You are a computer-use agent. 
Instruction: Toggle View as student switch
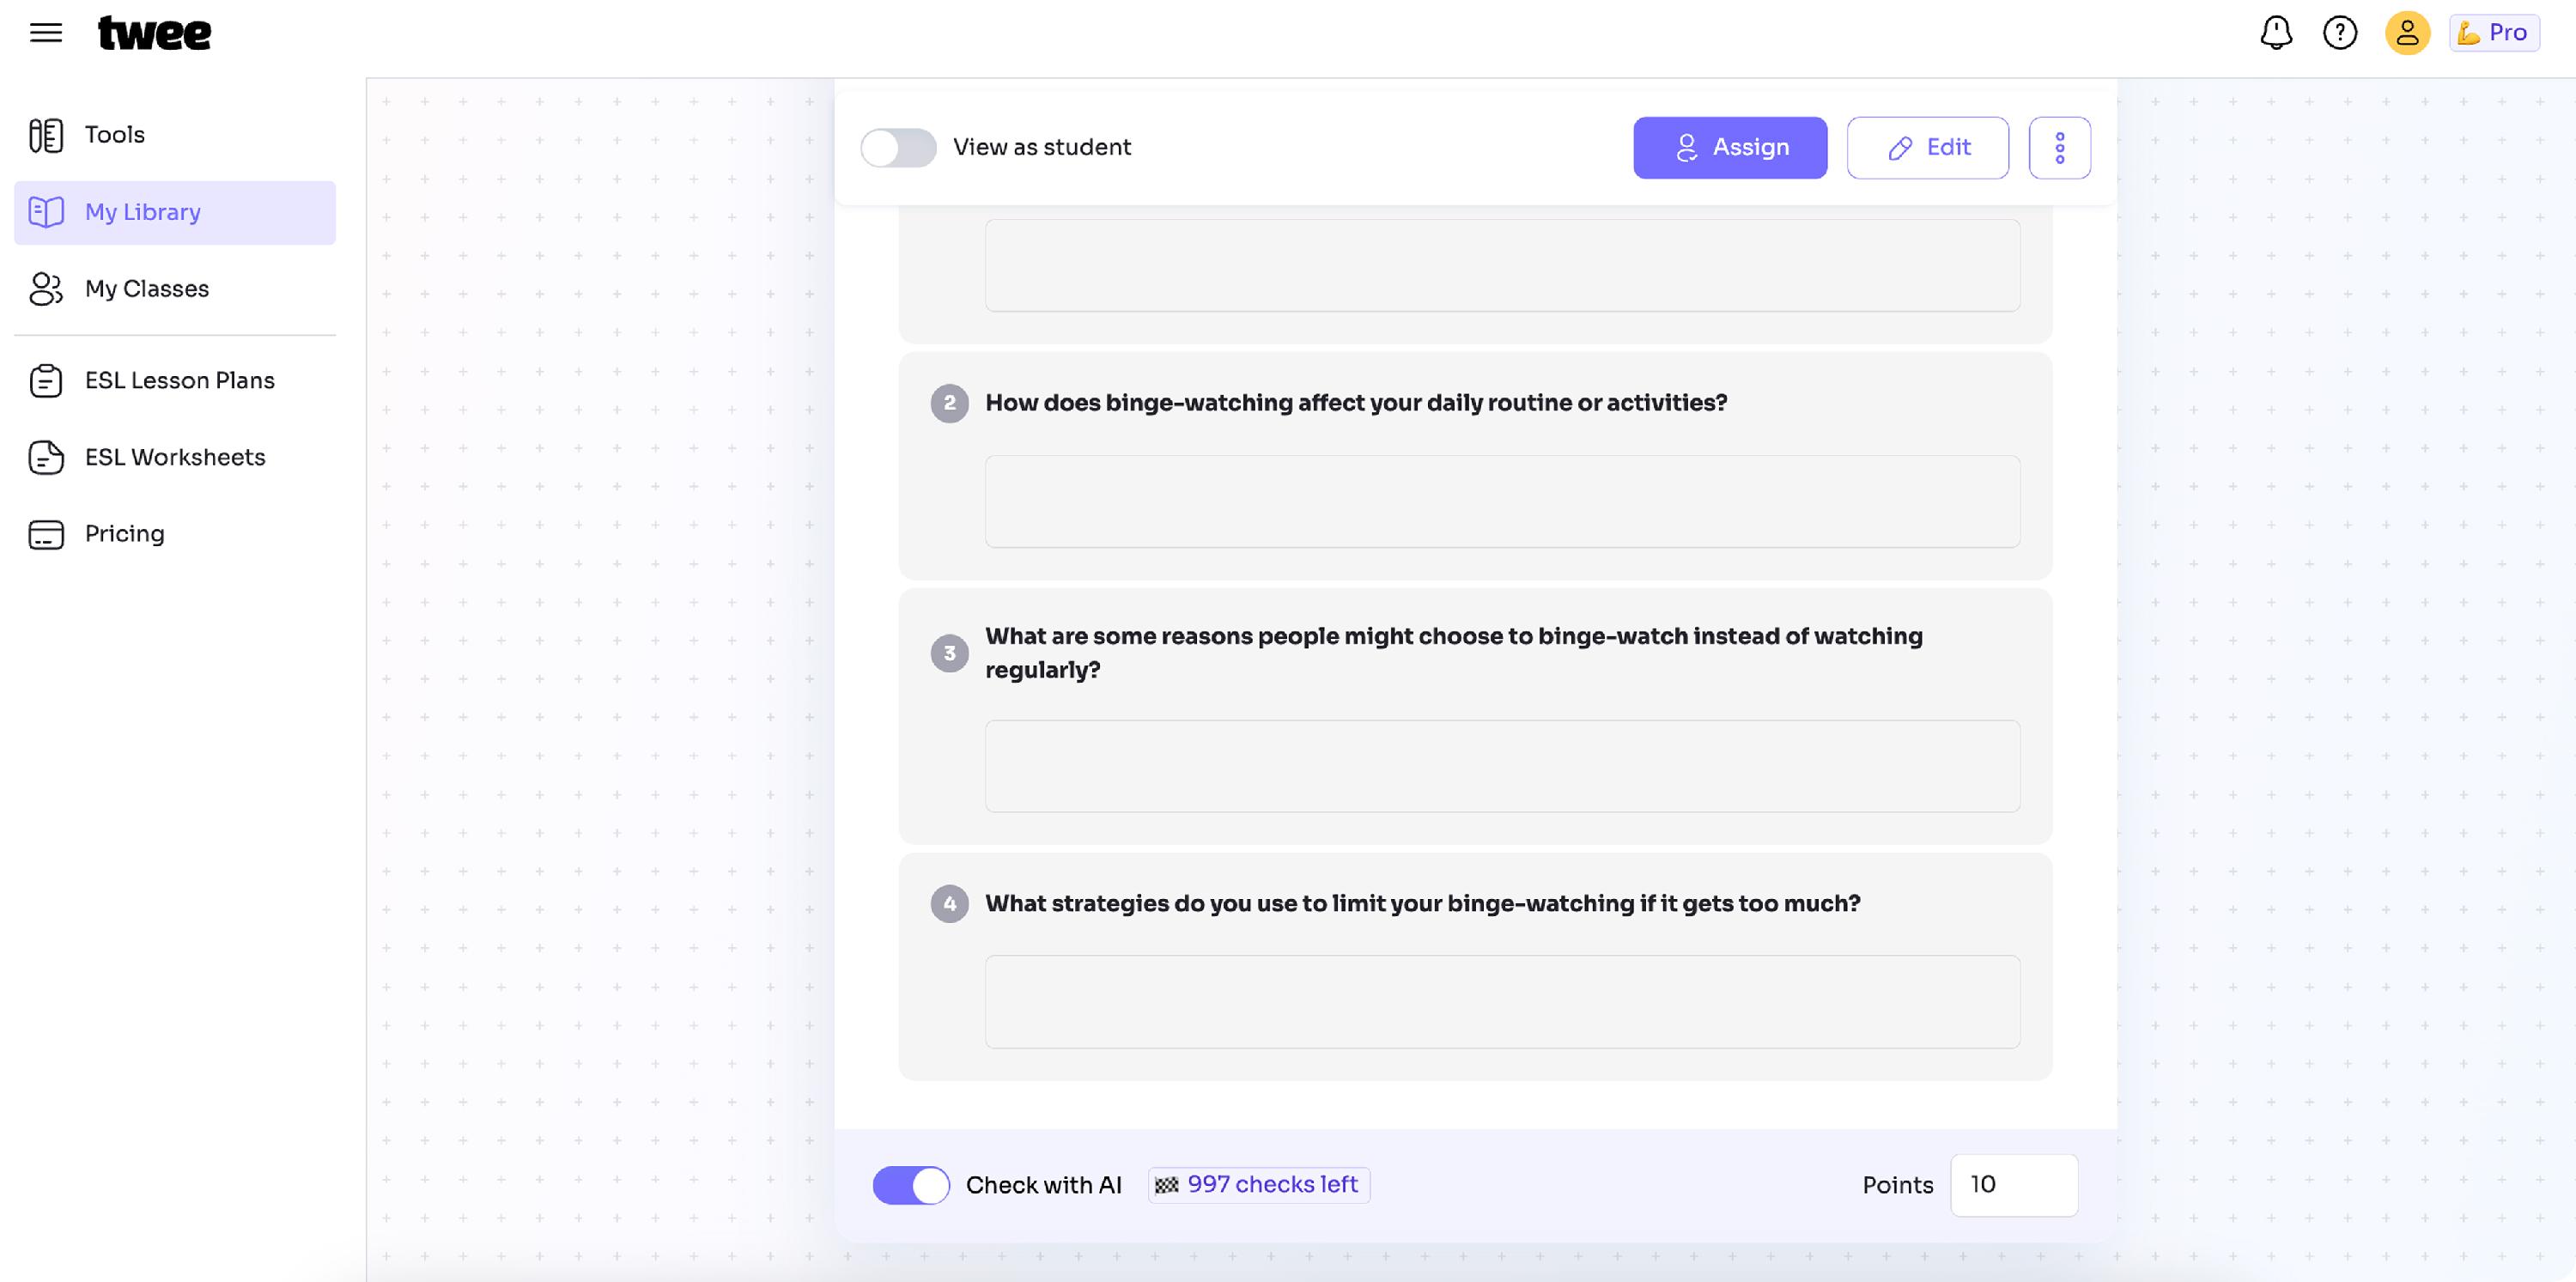(898, 148)
